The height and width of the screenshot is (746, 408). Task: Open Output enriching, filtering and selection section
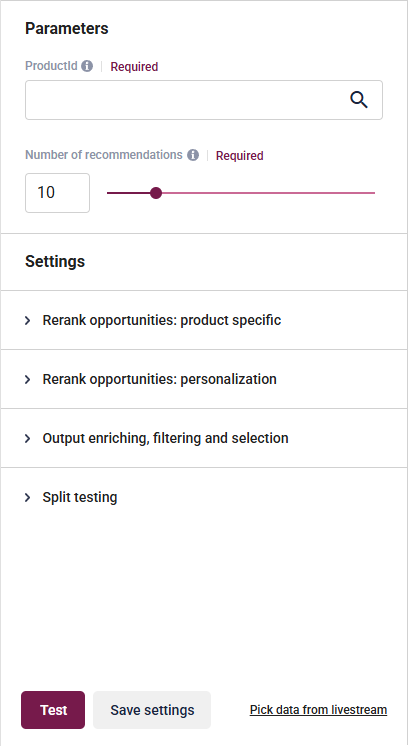pos(204,438)
